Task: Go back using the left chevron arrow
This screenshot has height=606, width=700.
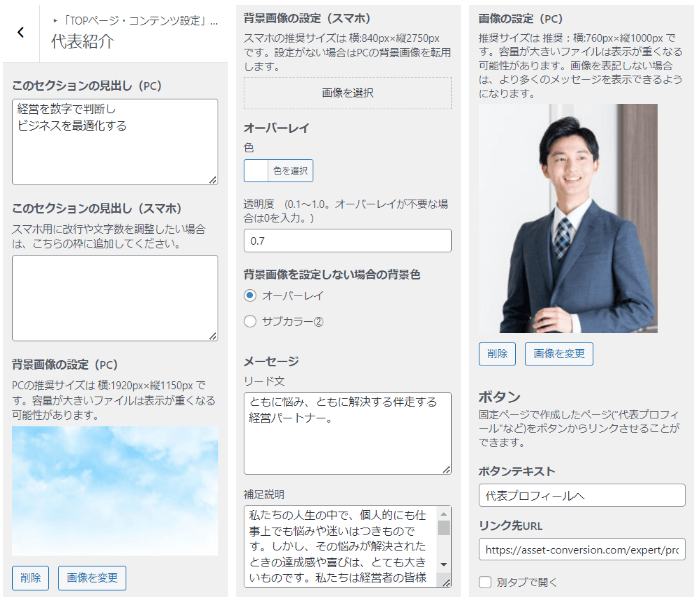Action: [21, 32]
